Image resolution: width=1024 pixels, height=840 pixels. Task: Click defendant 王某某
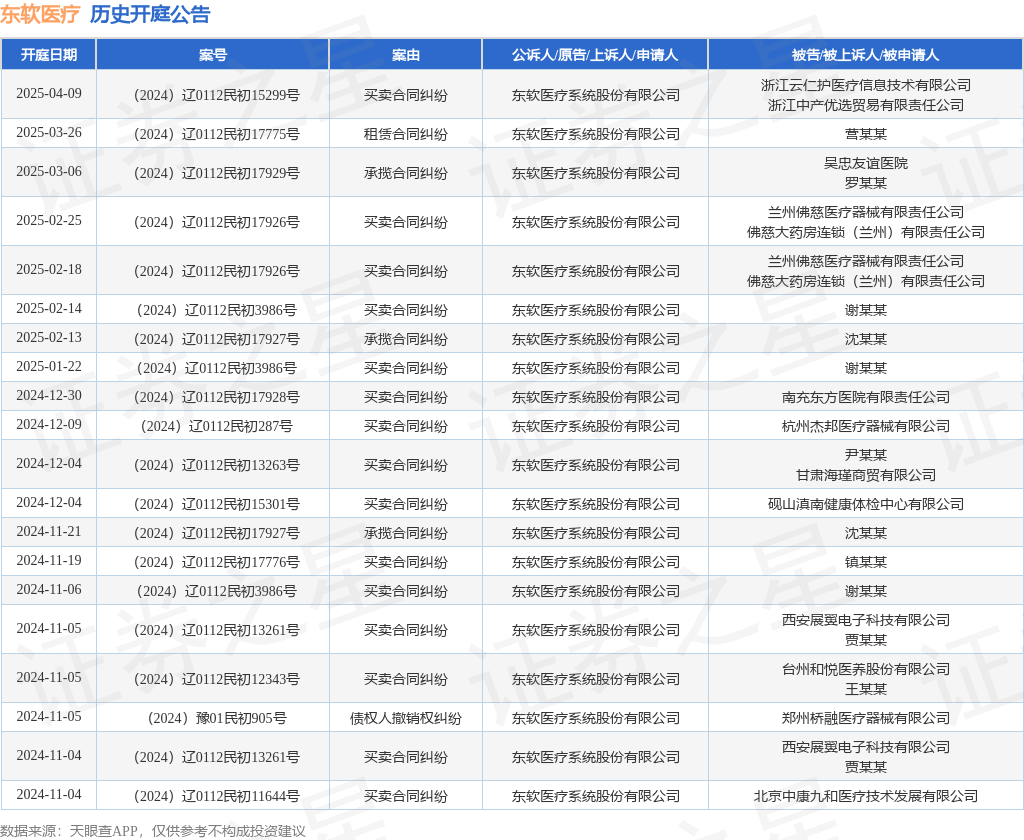click(x=865, y=689)
